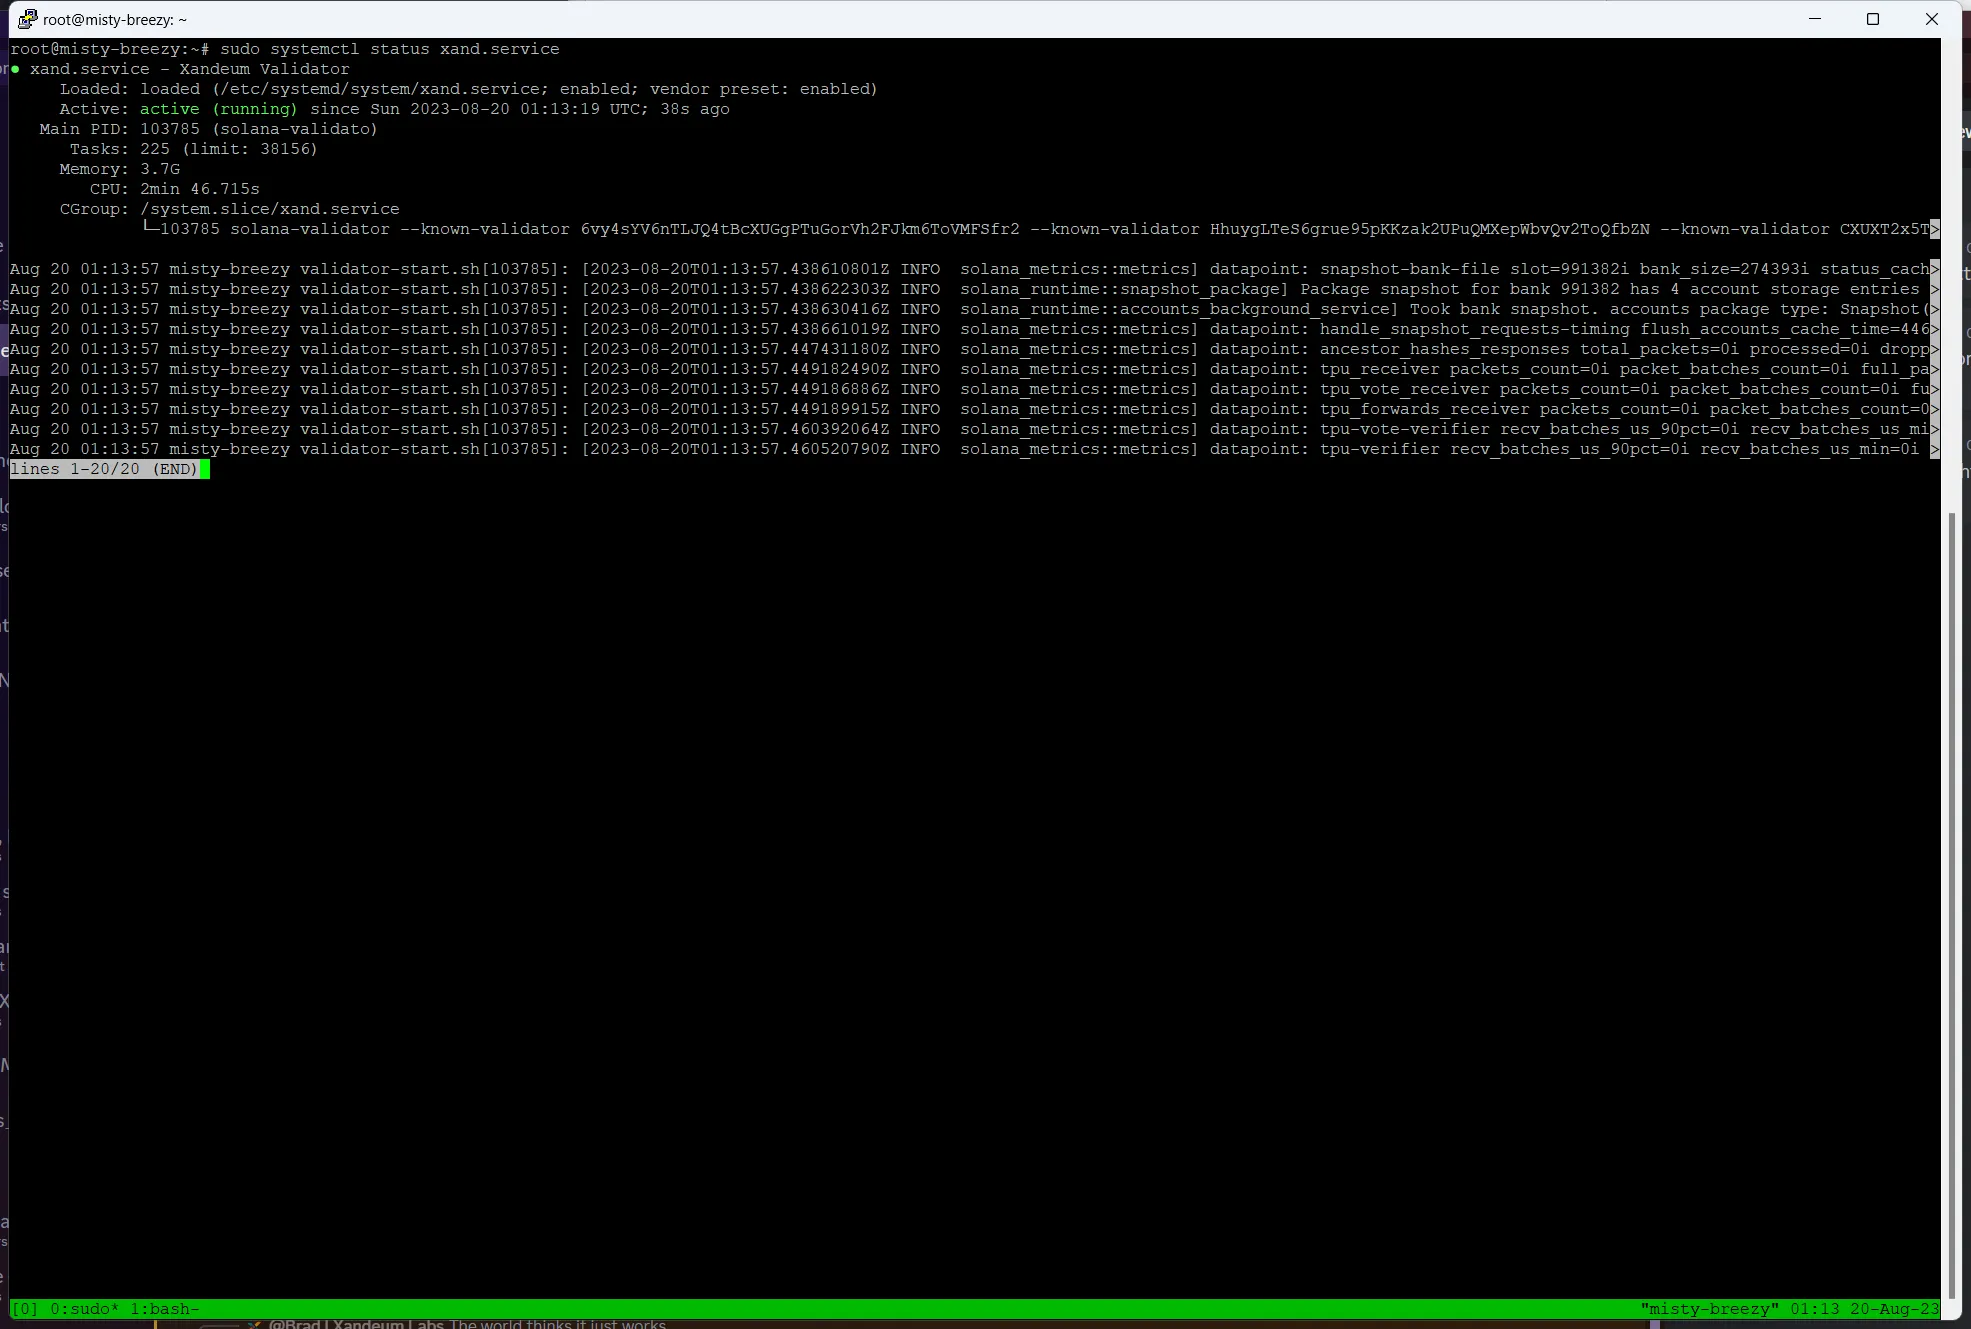Click the "xand.service - Xandeum Validator" heading
This screenshot has width=1971, height=1329.
(x=190, y=69)
